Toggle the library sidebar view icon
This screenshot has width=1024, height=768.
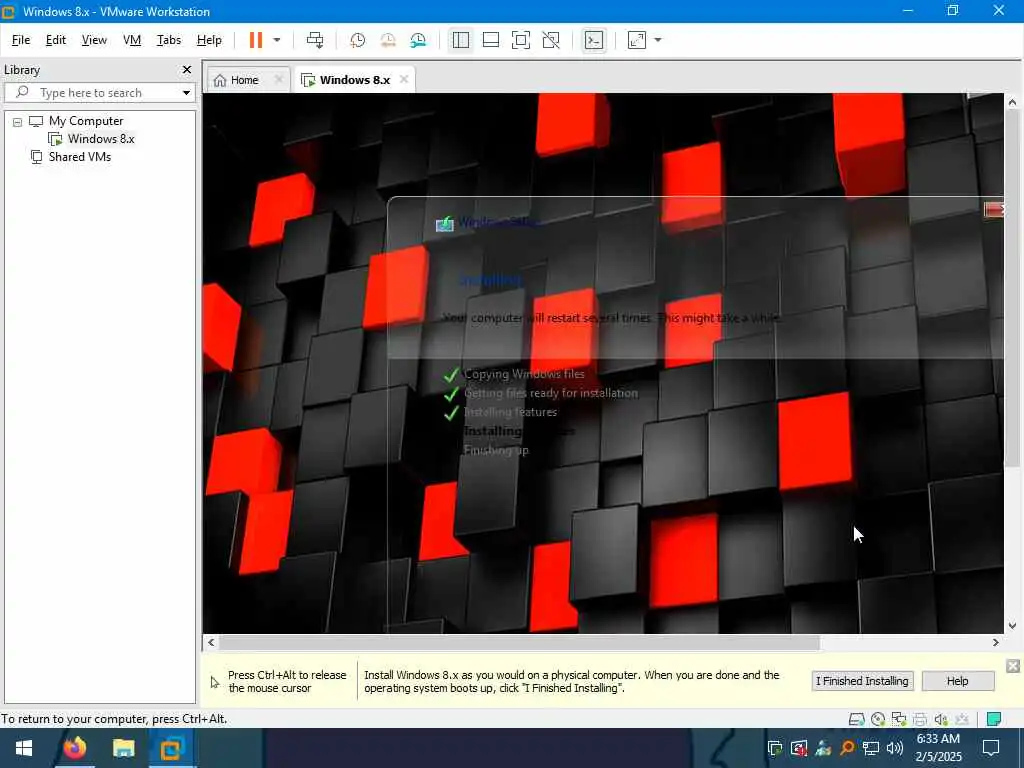click(x=460, y=40)
